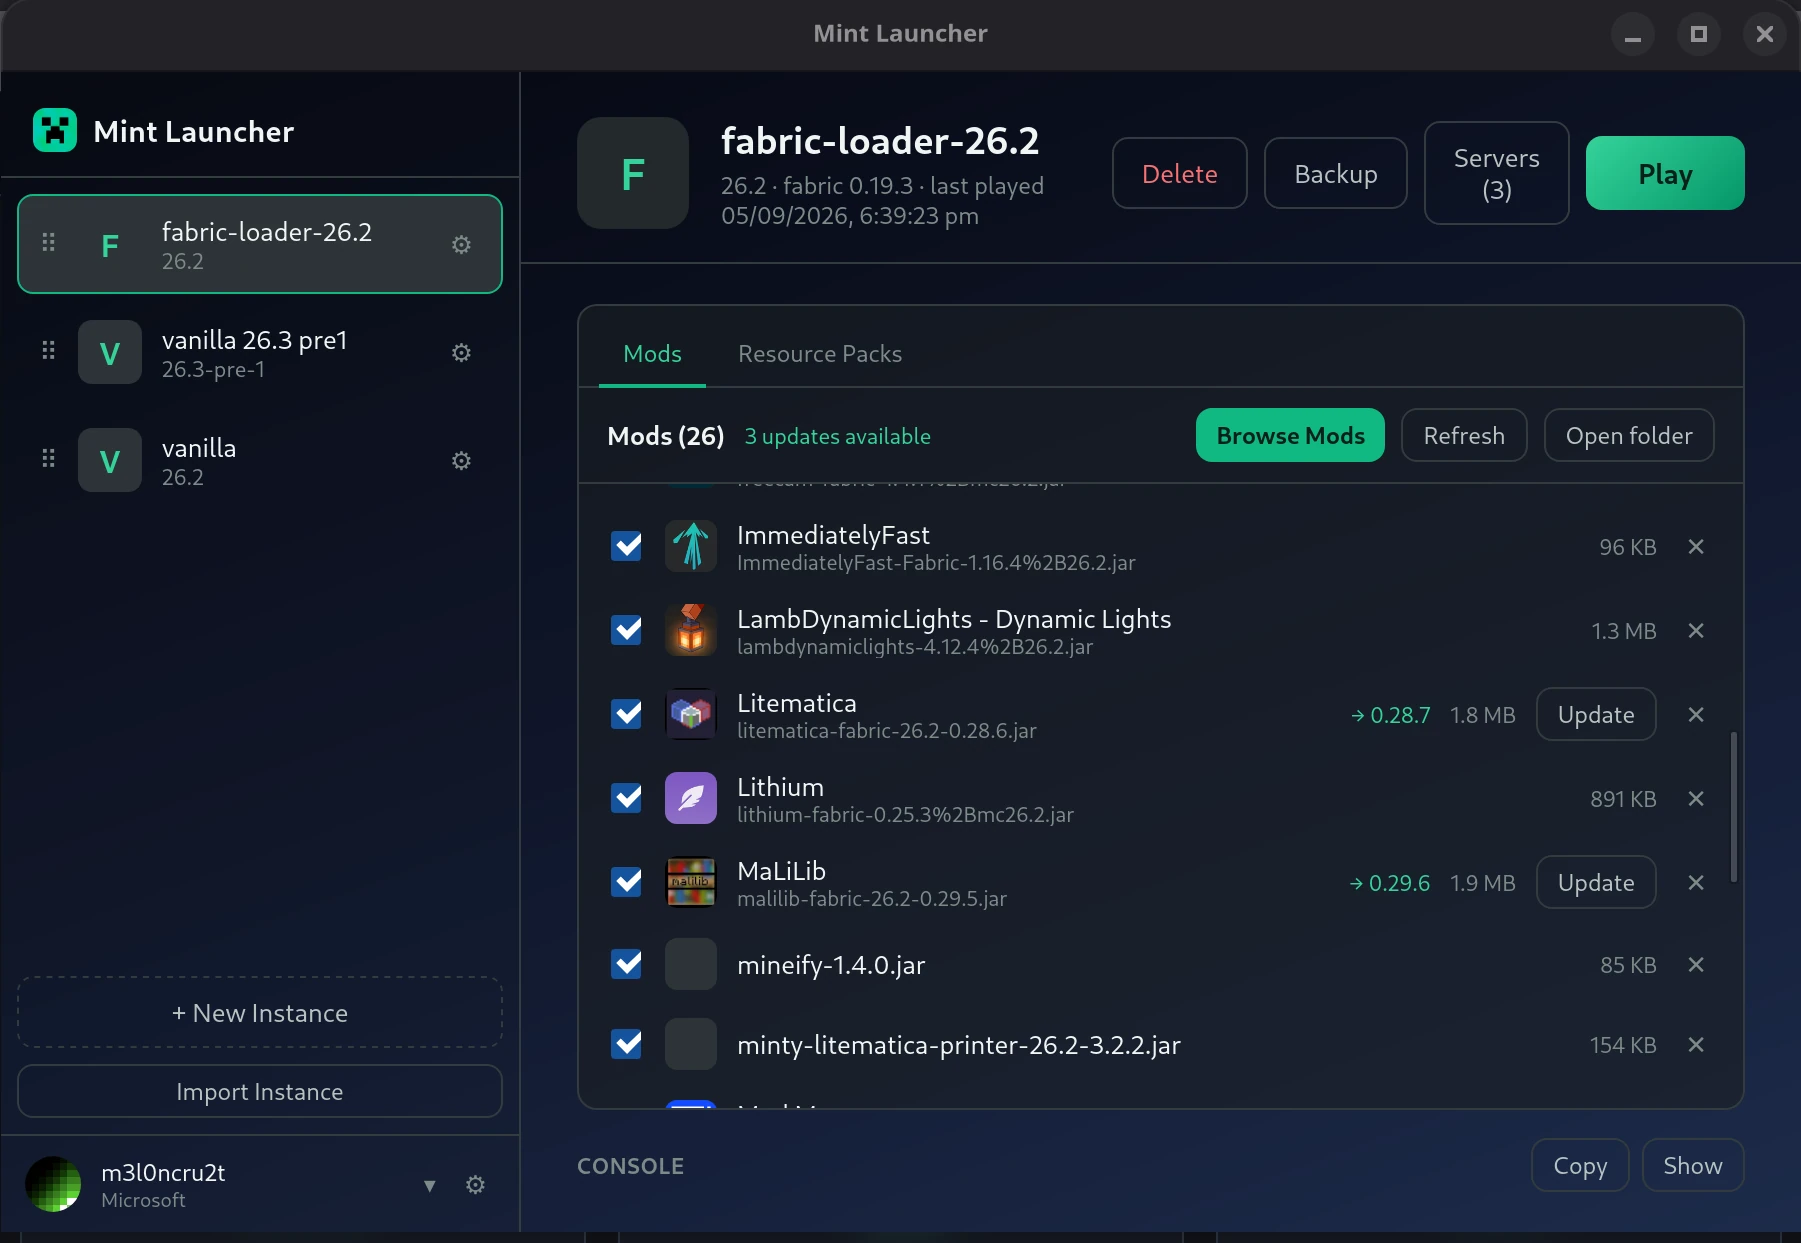The width and height of the screenshot is (1801, 1243).
Task: Remove MaLiLib mod with its X
Action: 1696,883
